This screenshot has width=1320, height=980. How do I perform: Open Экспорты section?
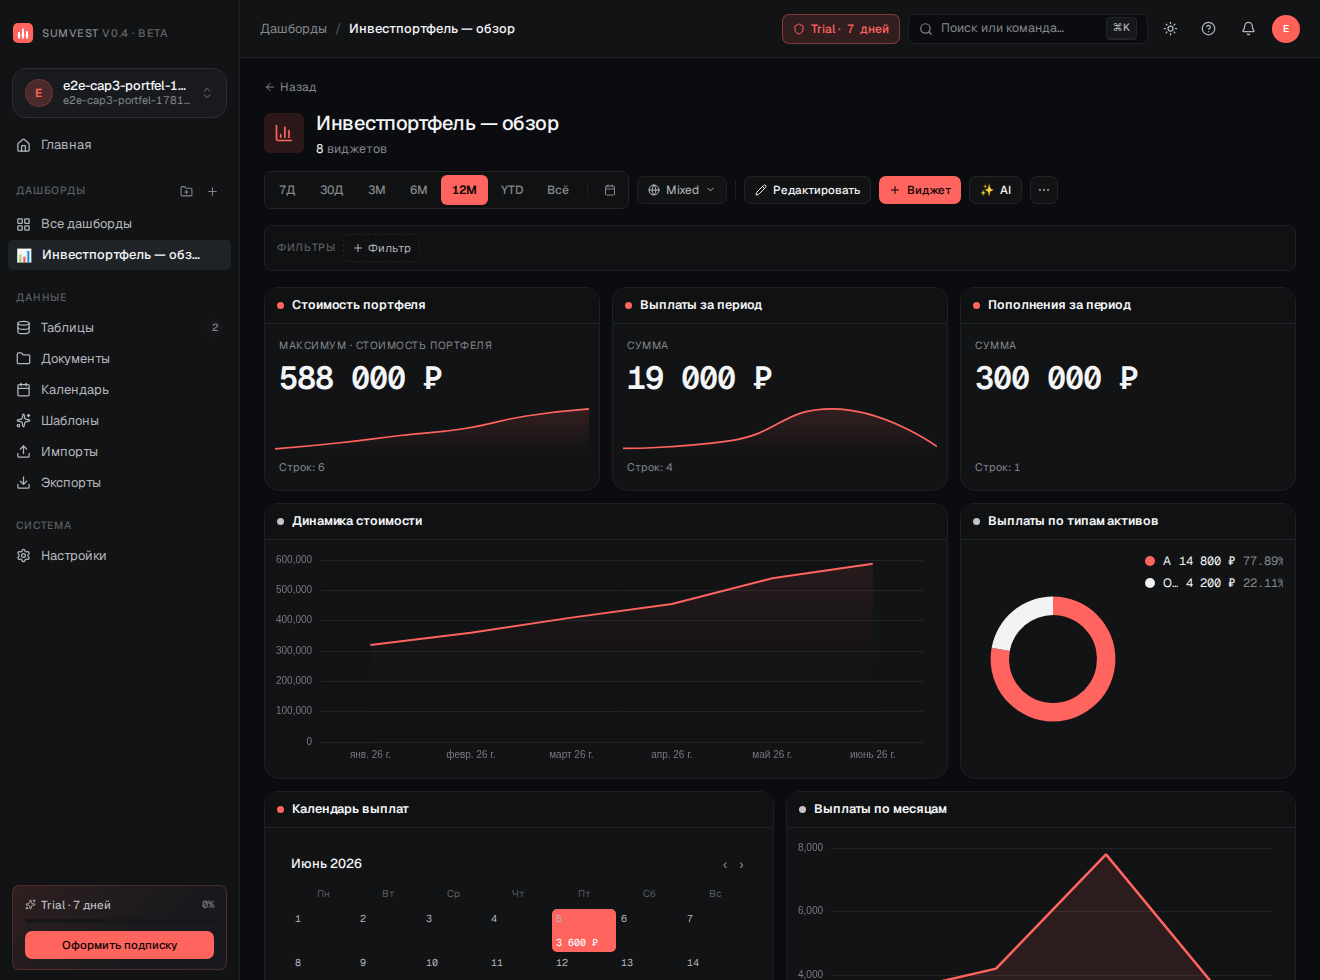[x=119, y=483]
